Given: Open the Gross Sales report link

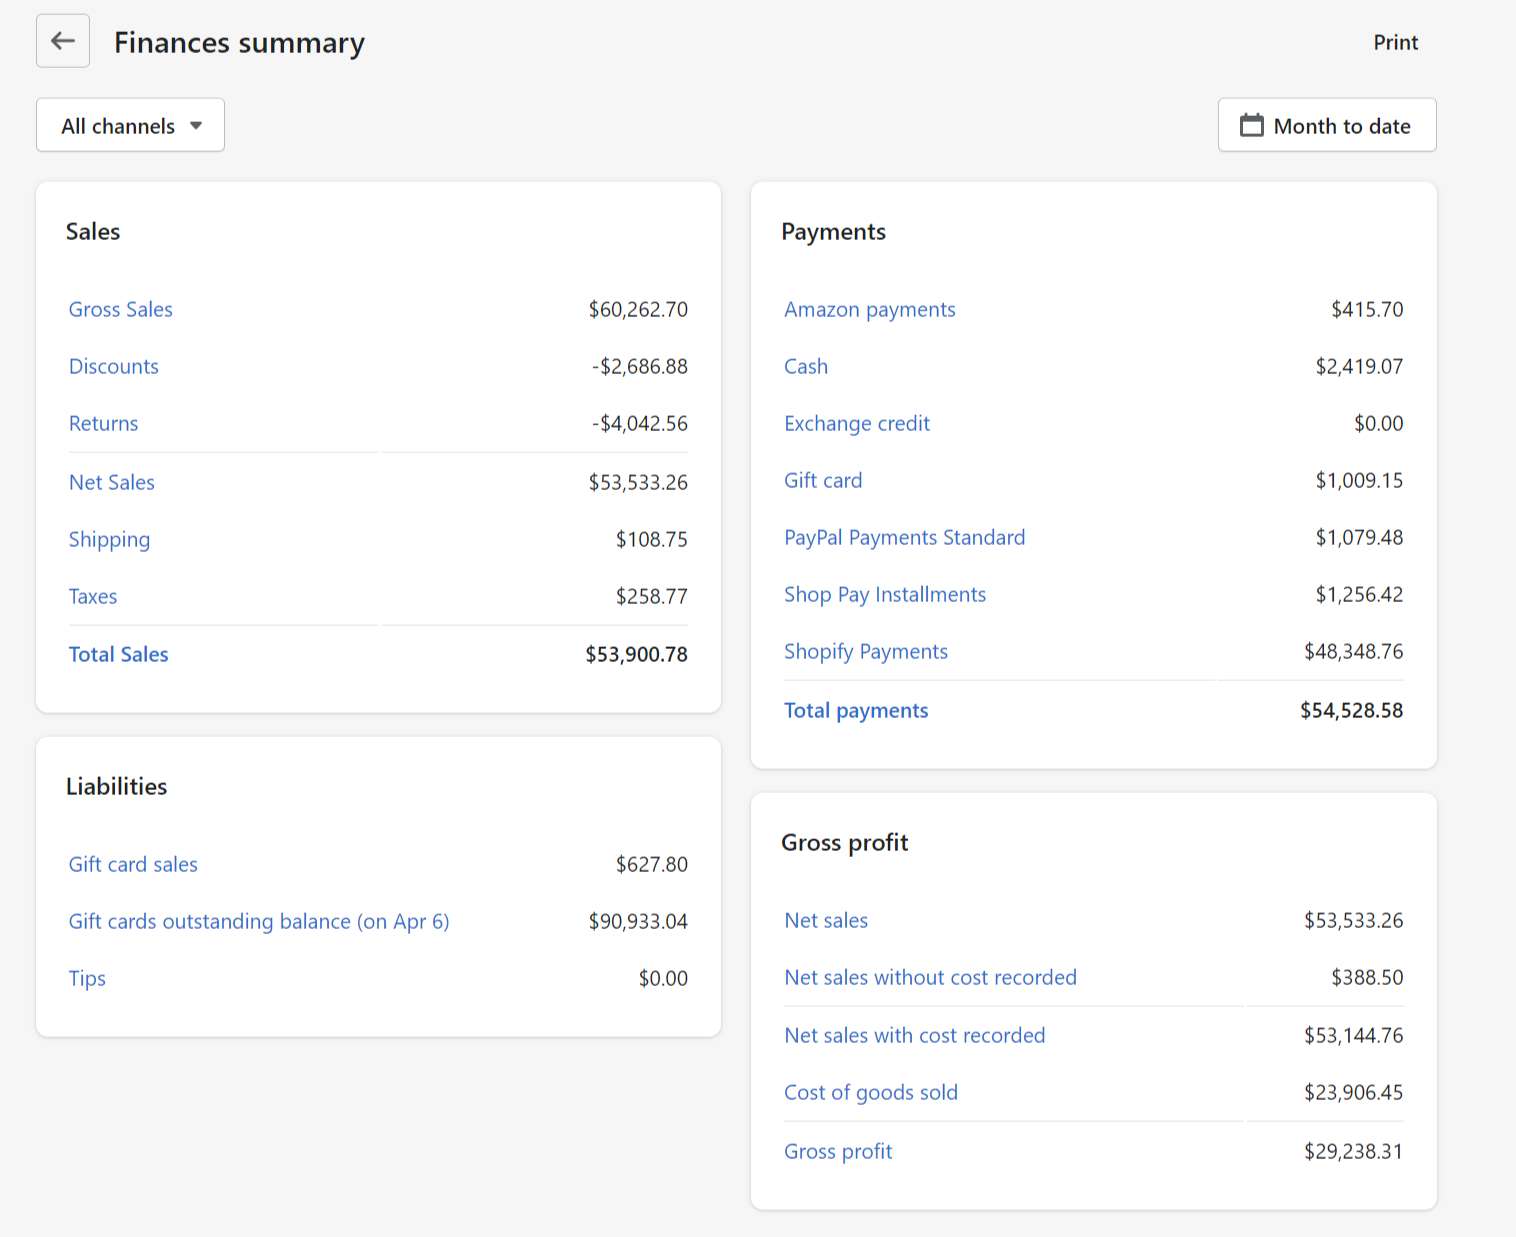Looking at the screenshot, I should tap(121, 309).
